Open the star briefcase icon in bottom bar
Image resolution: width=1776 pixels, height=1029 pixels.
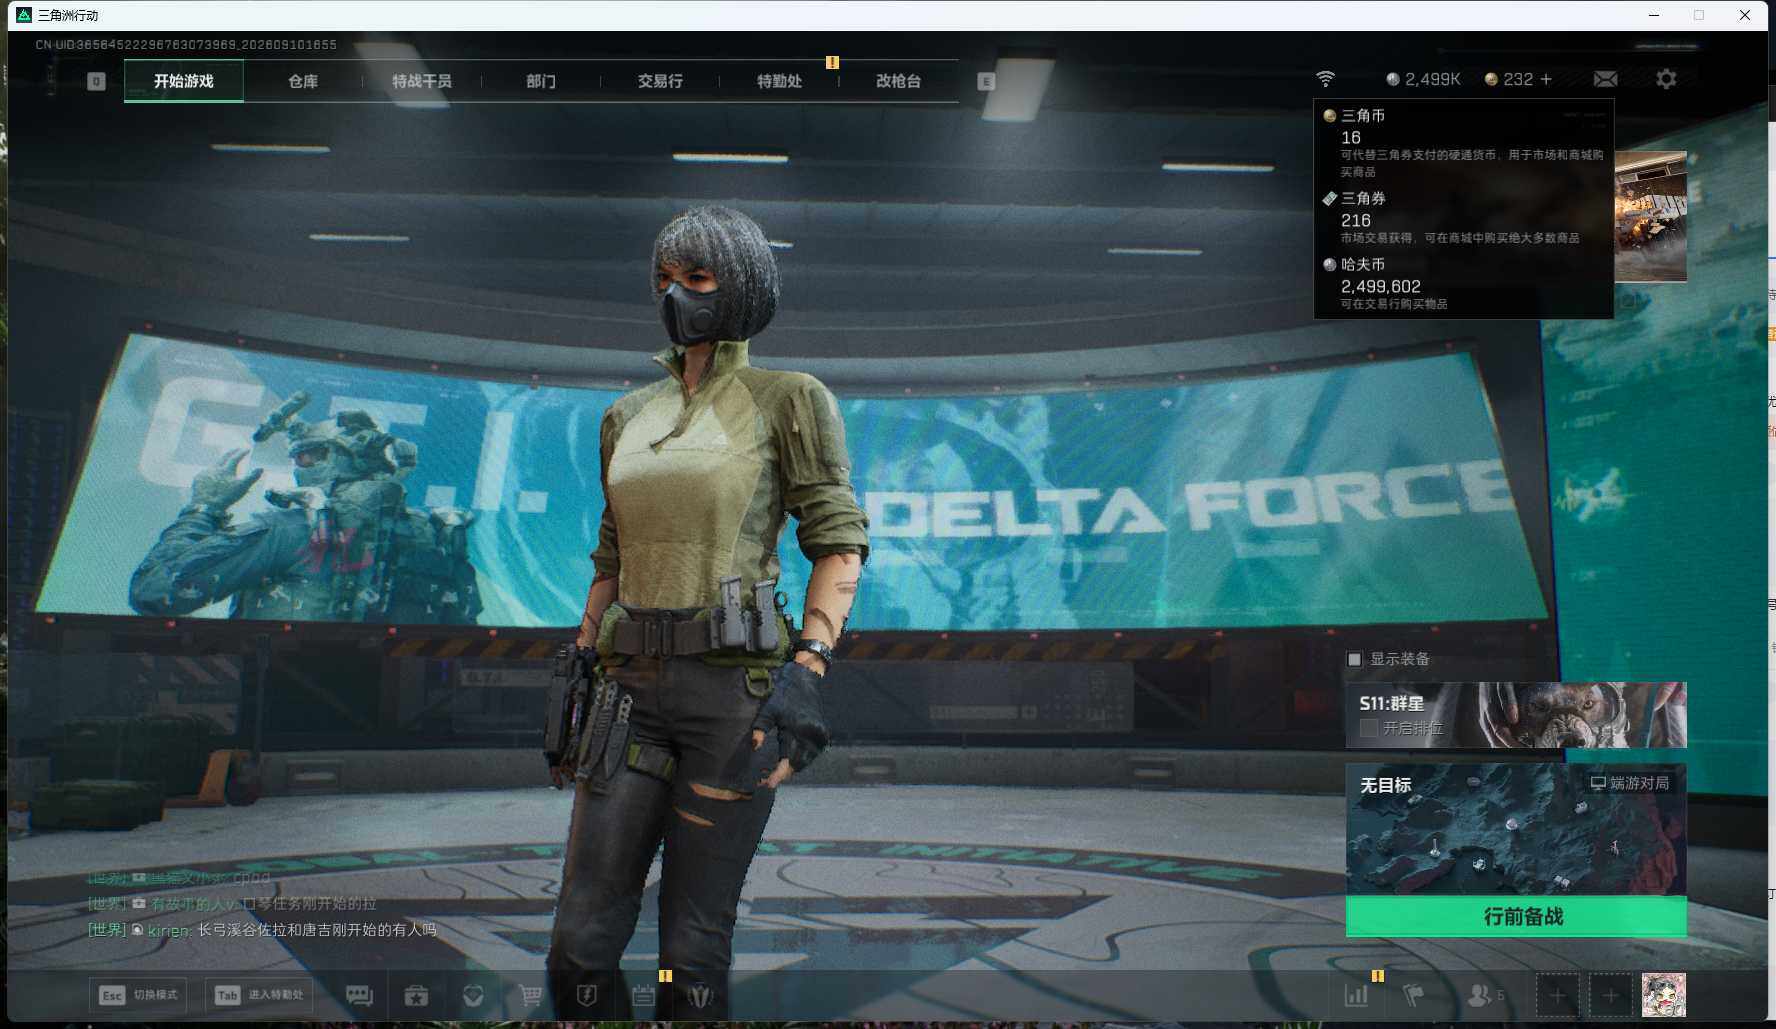click(416, 995)
